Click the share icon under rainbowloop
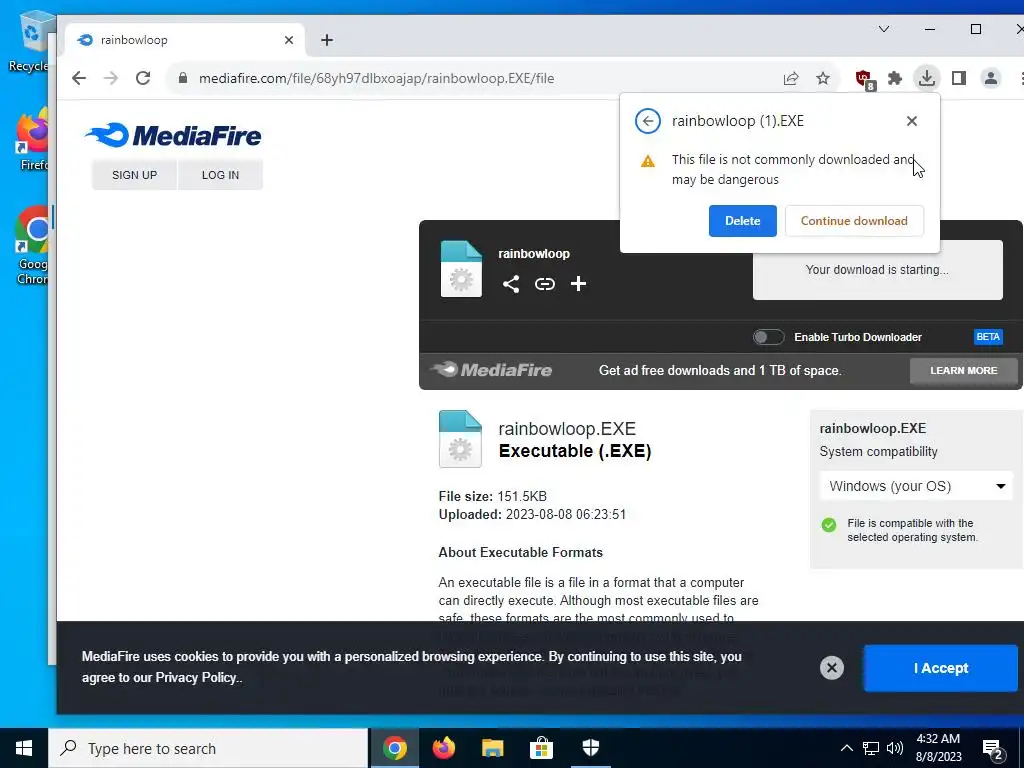 tap(511, 283)
